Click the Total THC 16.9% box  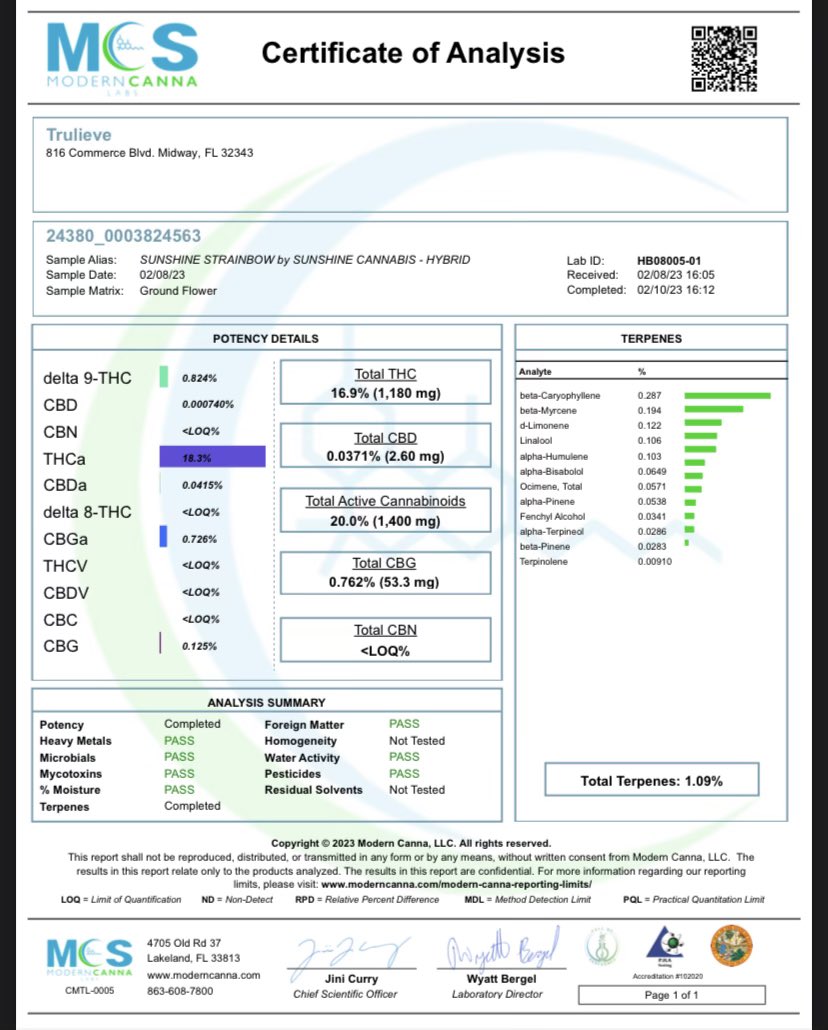[x=386, y=382]
